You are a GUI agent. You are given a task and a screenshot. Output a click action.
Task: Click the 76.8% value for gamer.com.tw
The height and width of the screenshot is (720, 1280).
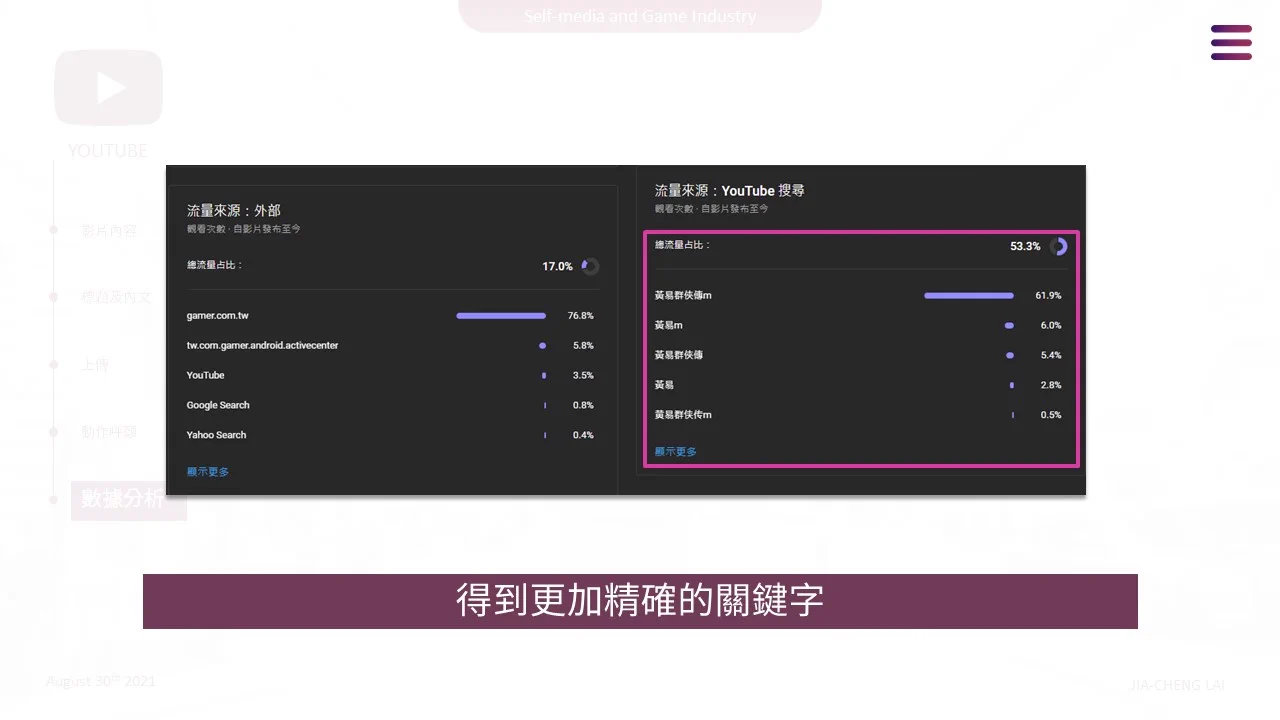[581, 316]
